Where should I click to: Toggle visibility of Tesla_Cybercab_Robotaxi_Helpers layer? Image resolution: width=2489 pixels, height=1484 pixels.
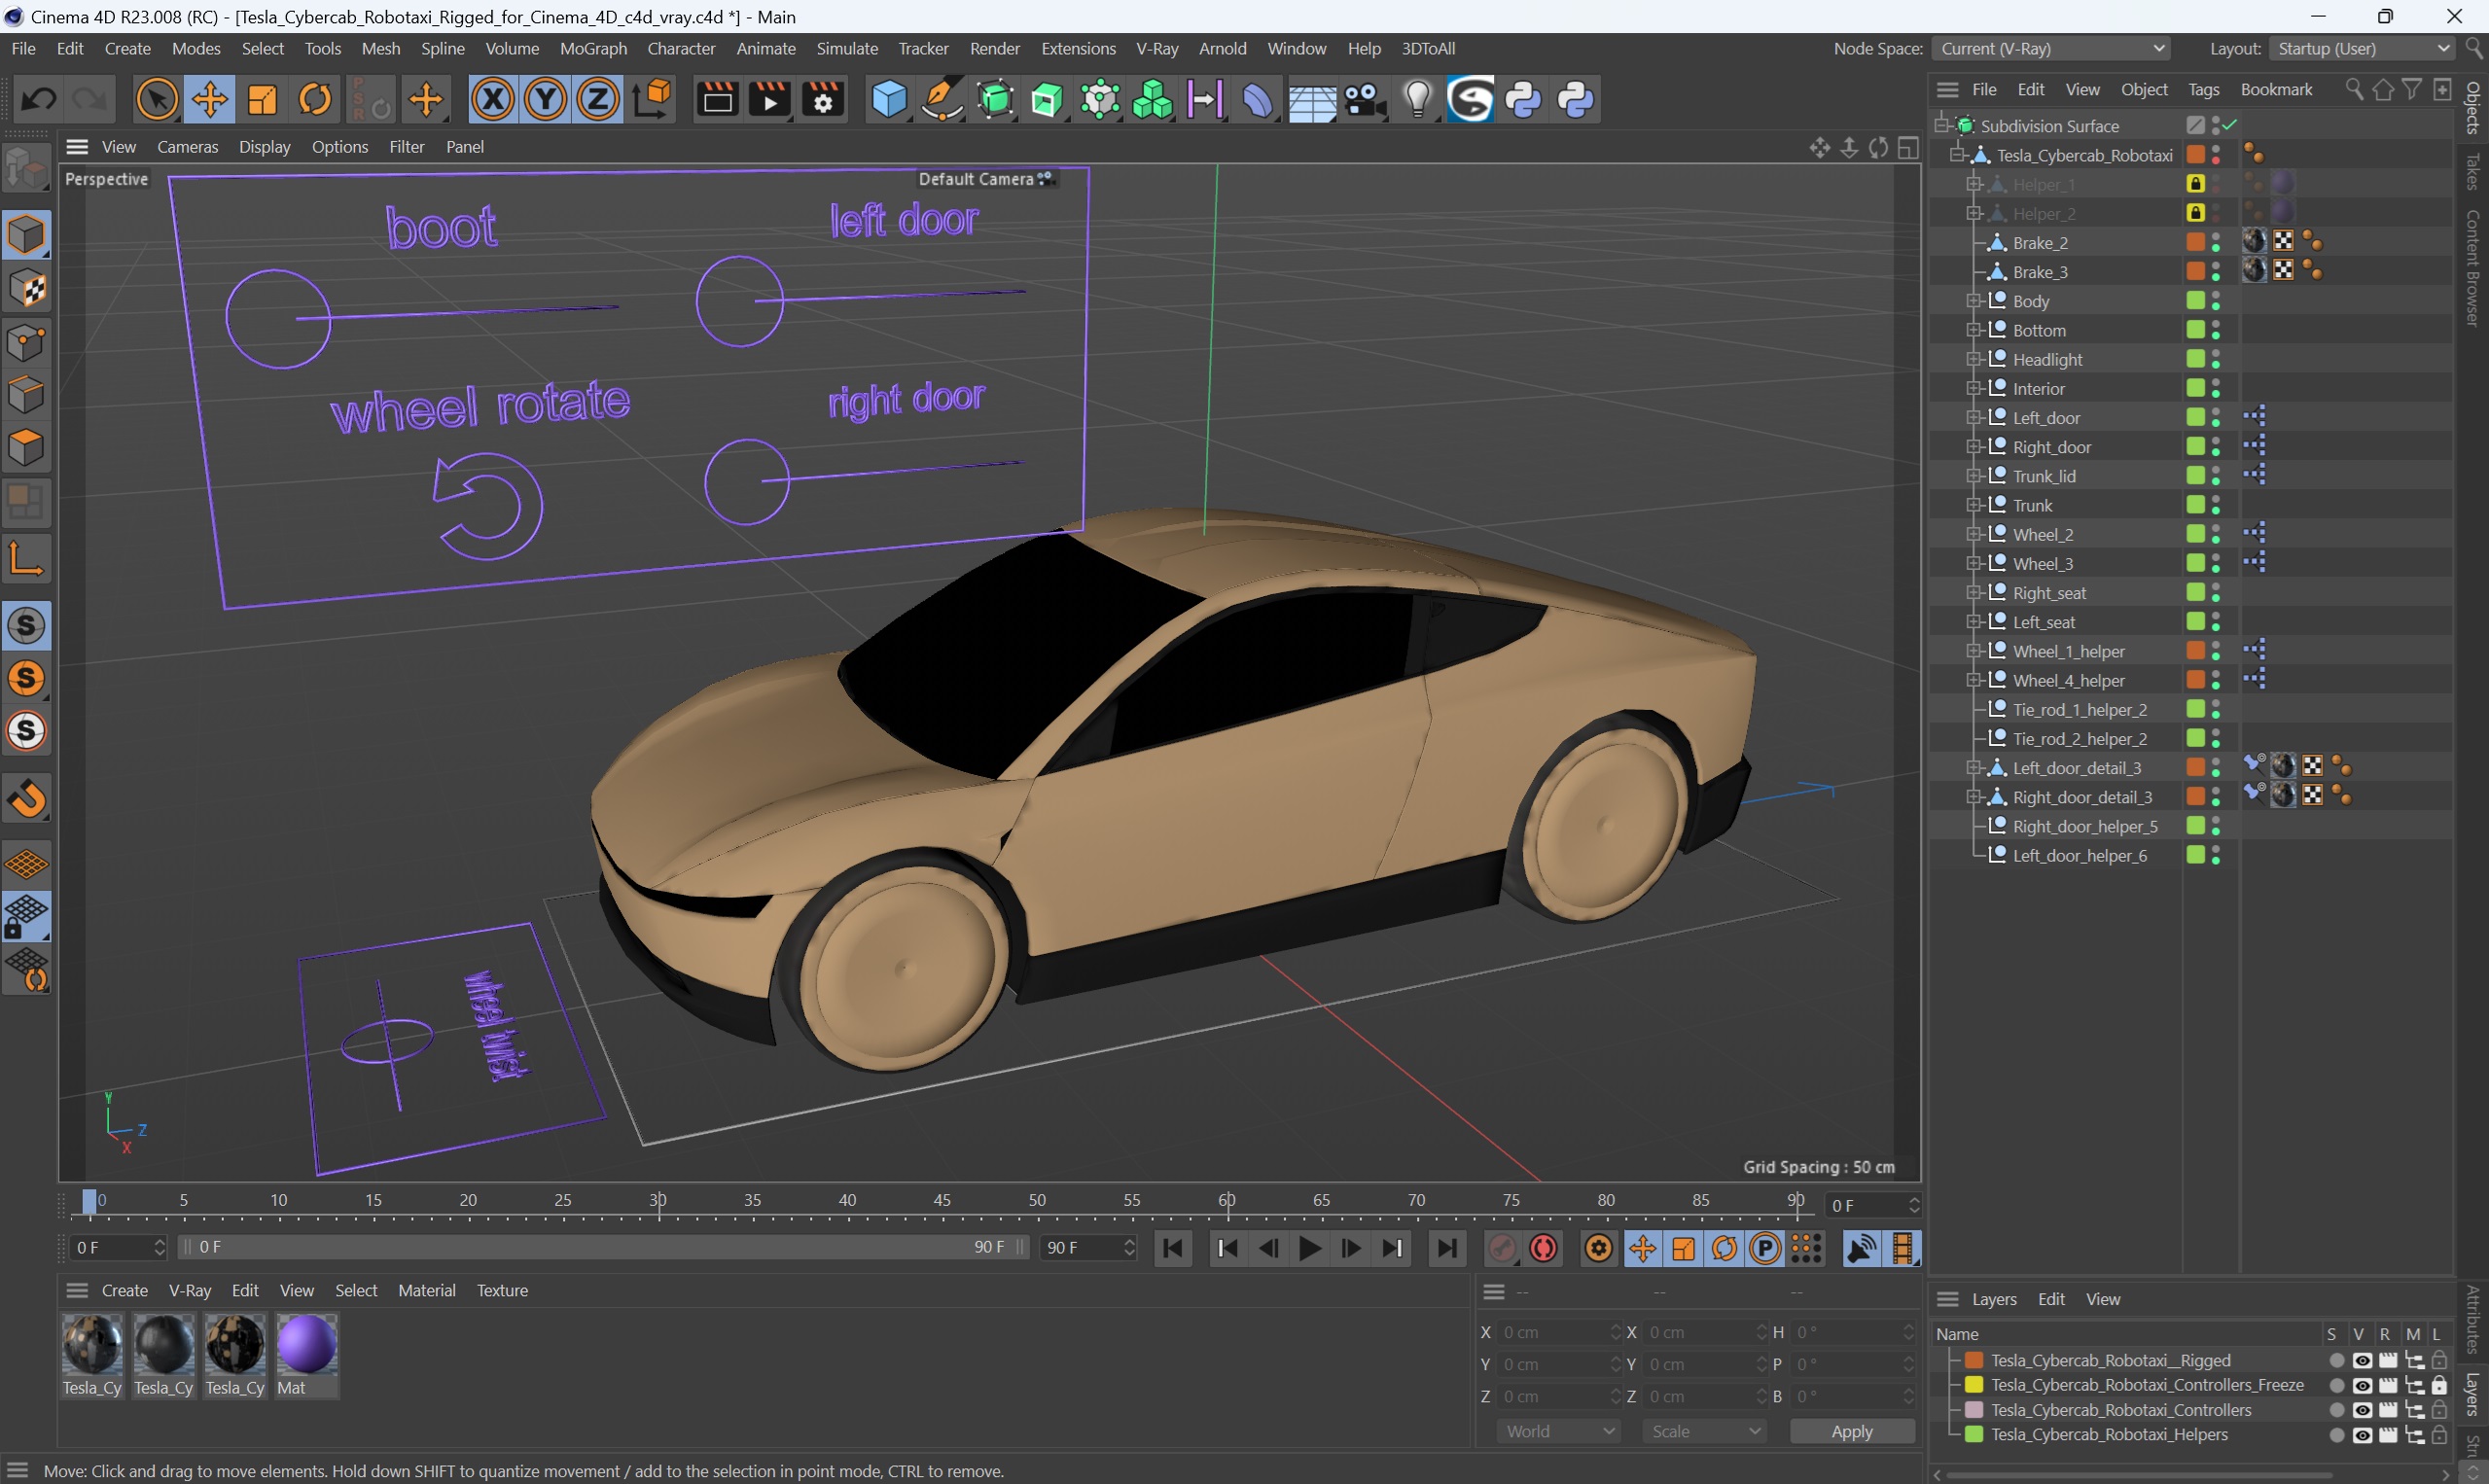point(2362,1435)
